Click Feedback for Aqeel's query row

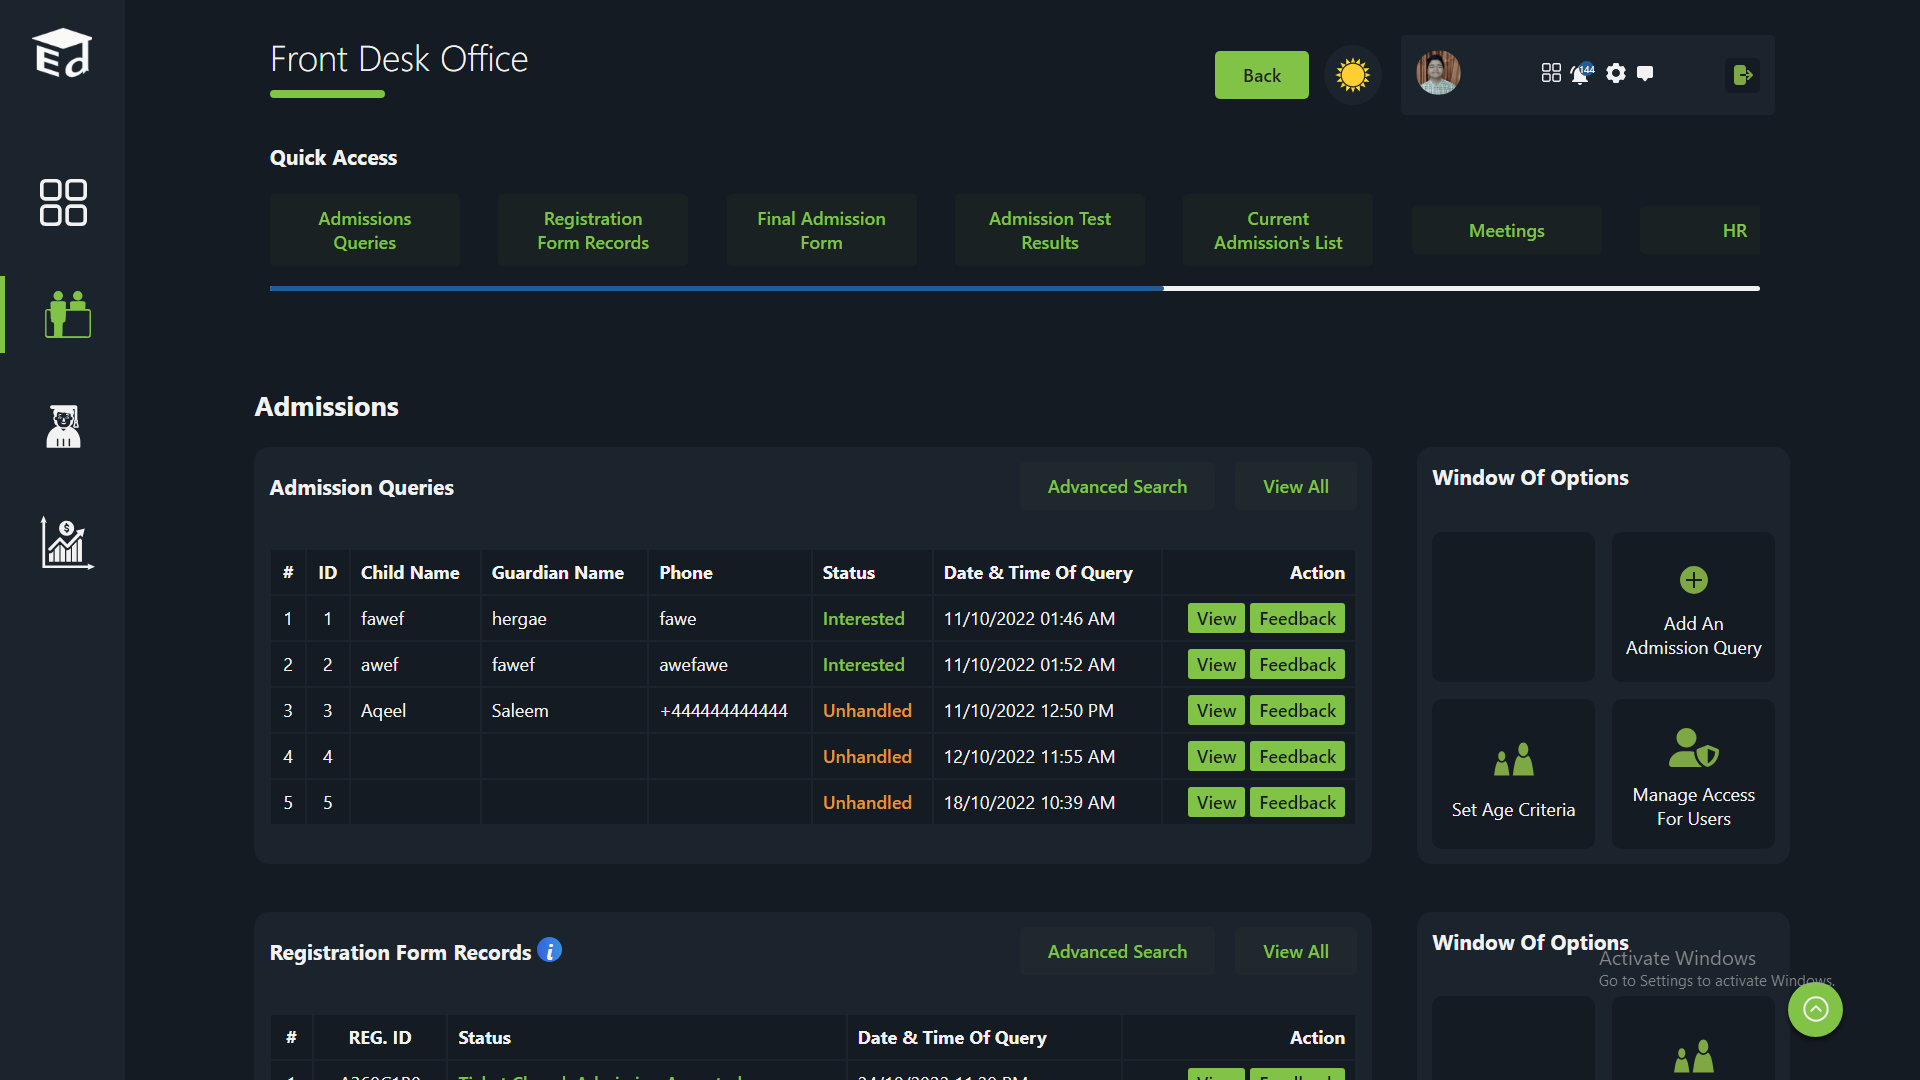click(1297, 711)
